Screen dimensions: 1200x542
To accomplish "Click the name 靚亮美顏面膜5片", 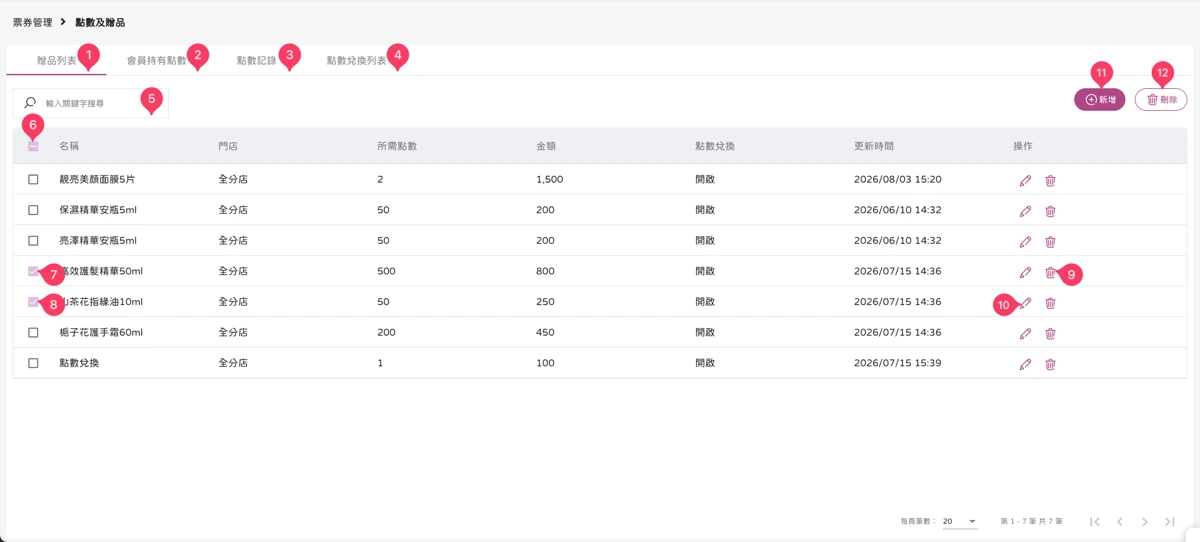I will click(x=97, y=180).
